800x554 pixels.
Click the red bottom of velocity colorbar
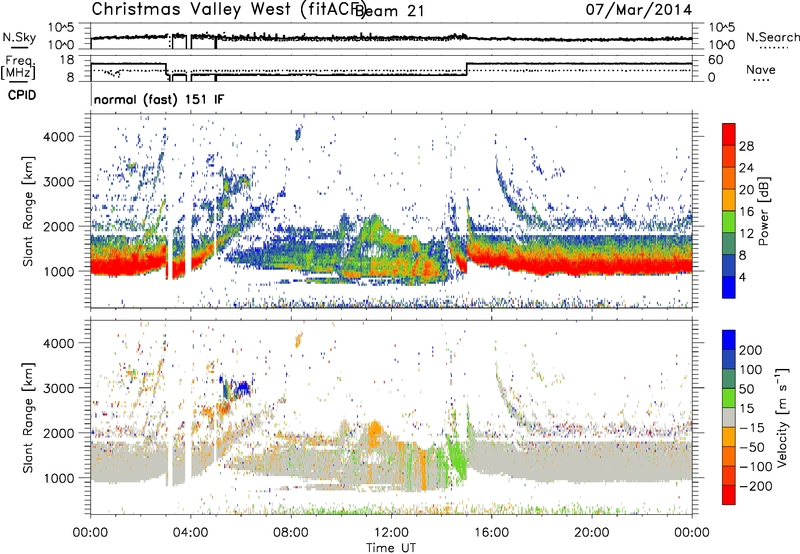pyautogui.click(x=729, y=495)
